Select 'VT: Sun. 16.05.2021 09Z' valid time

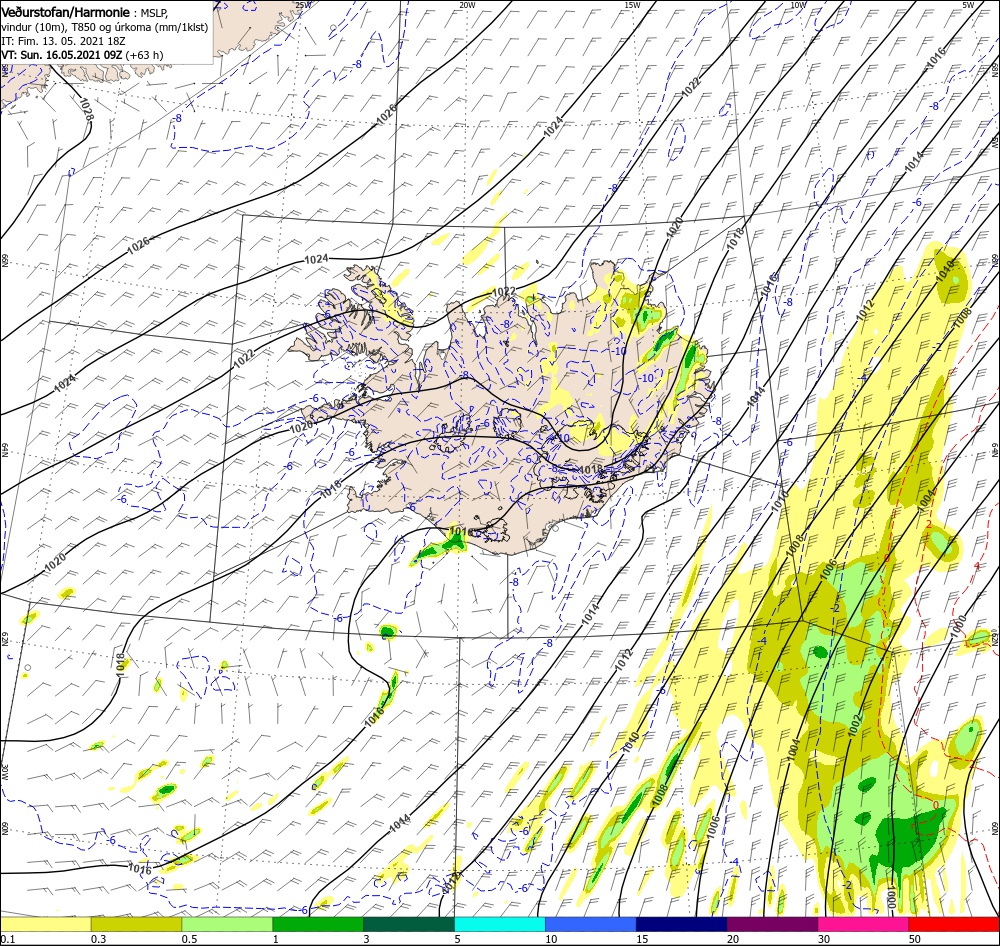point(62,55)
